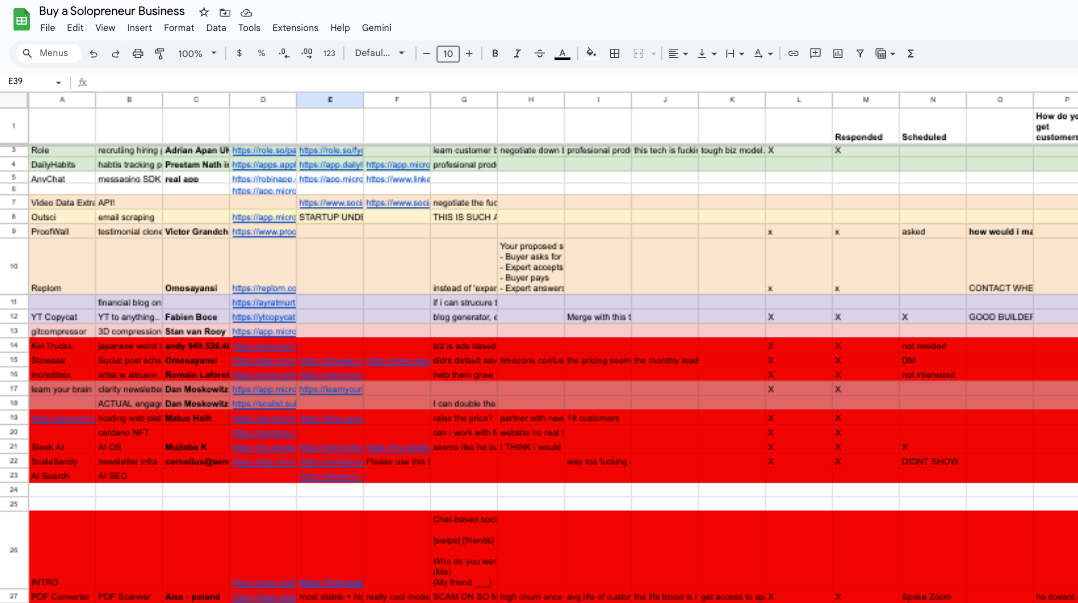The height and width of the screenshot is (603, 1078).
Task: Open the borders tool
Action: (615, 54)
